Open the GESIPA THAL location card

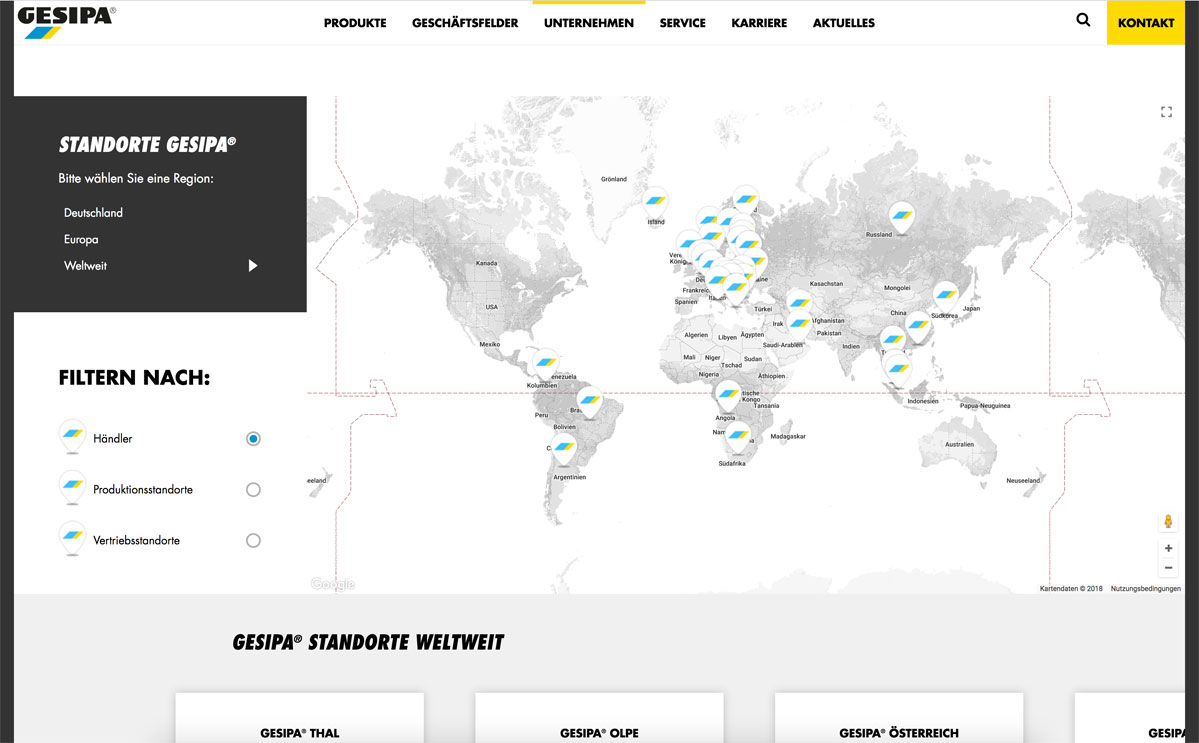coord(300,719)
